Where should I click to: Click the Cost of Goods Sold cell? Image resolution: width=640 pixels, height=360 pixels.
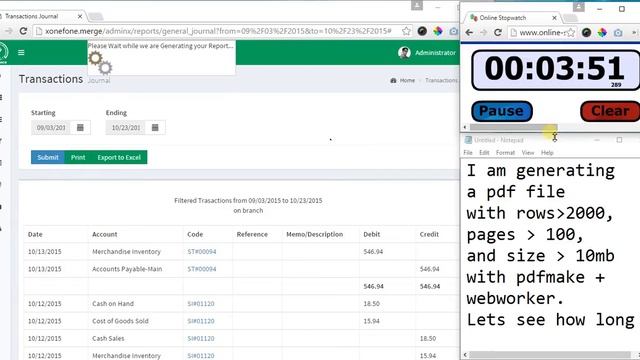pos(120,321)
